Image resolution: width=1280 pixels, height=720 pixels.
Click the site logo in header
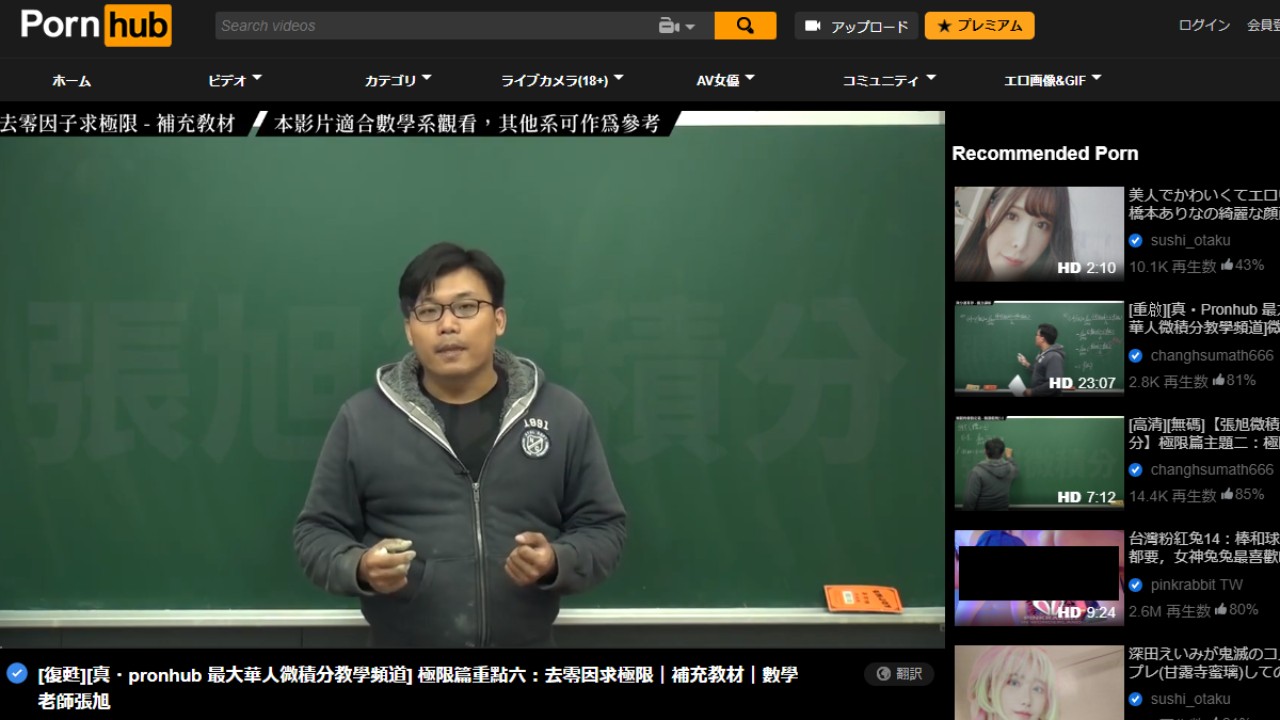click(96, 25)
